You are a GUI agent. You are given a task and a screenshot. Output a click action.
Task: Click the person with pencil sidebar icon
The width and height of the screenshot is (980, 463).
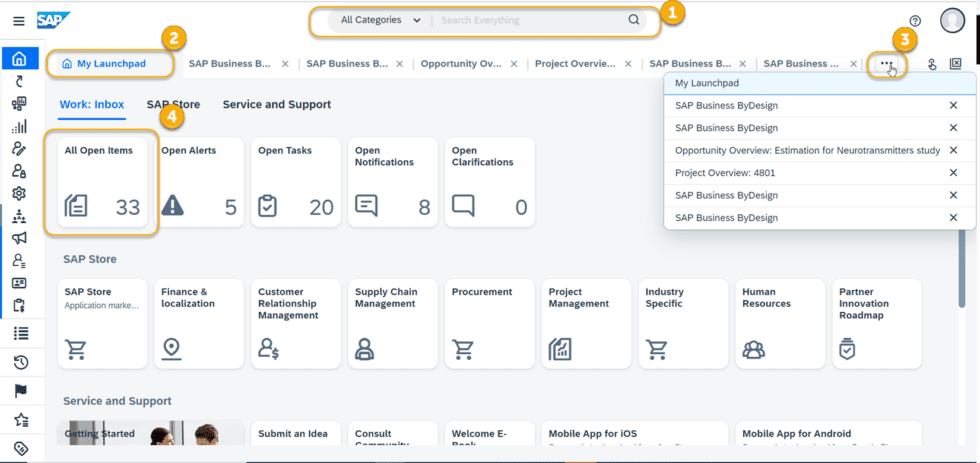coord(19,148)
